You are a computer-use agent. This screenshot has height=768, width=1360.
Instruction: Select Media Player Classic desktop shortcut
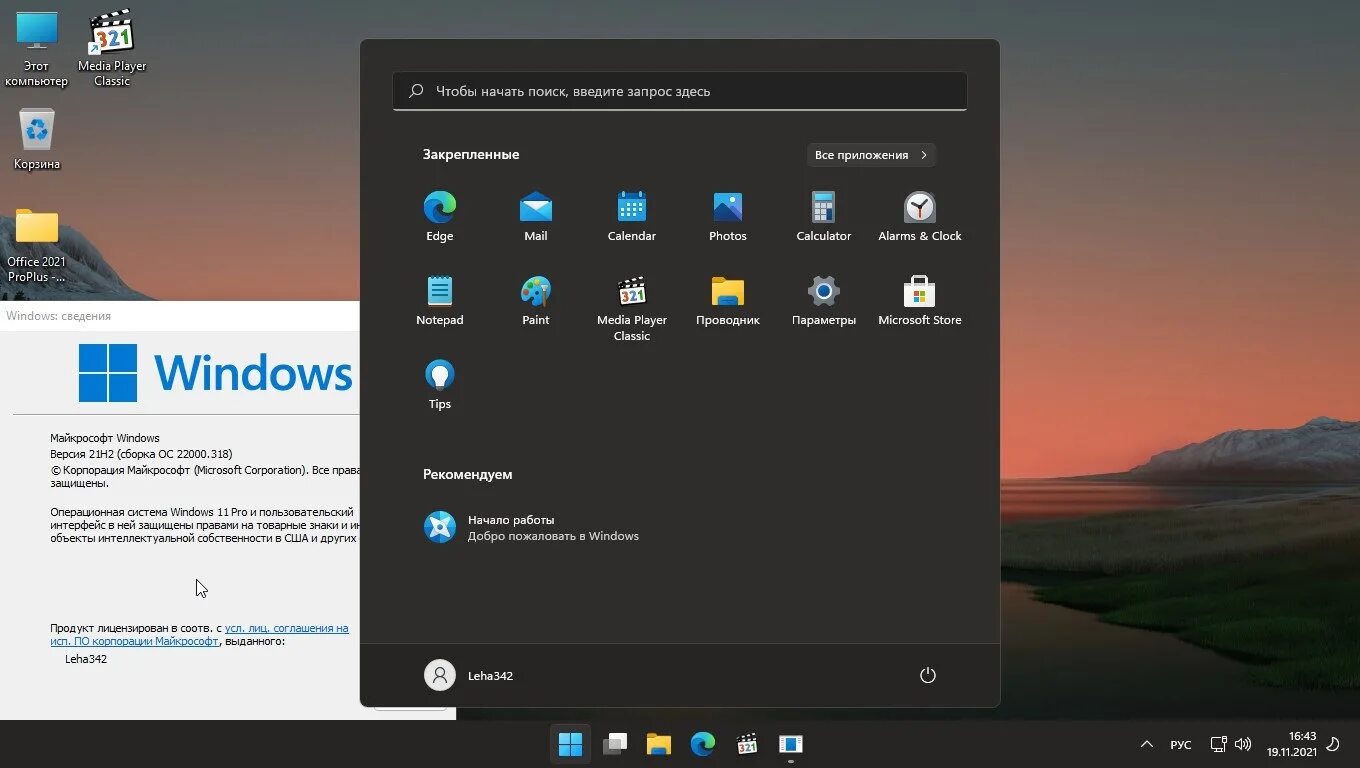pyautogui.click(x=112, y=49)
